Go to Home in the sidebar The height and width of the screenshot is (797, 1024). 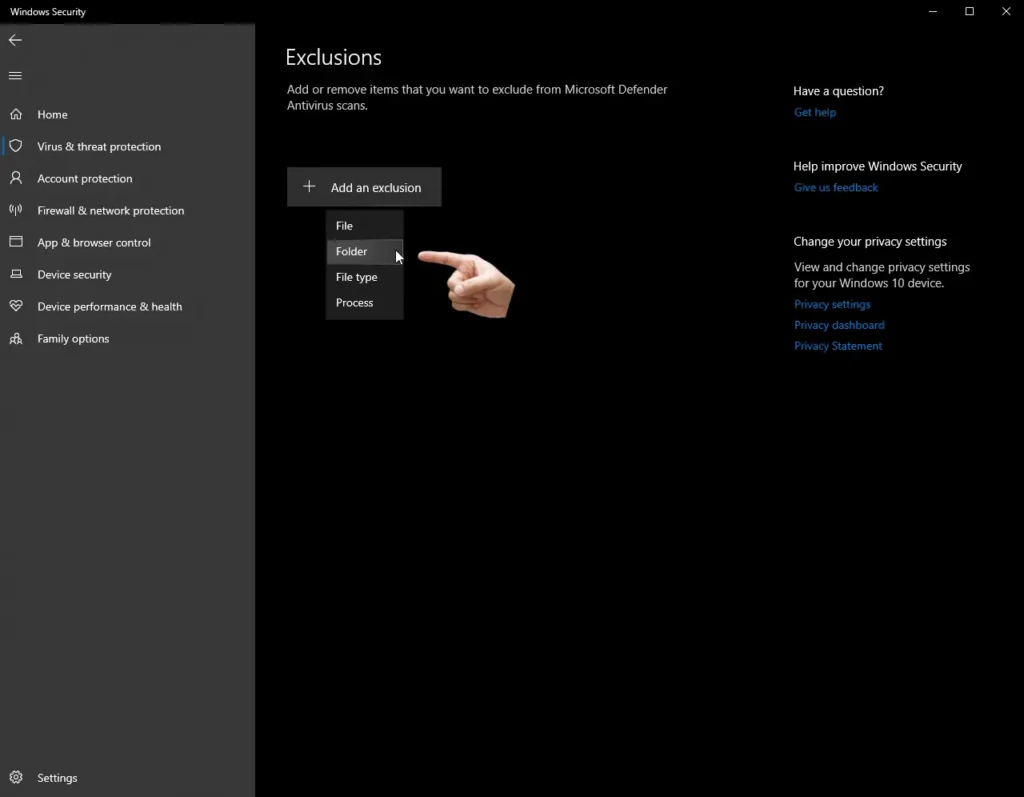pos(52,114)
